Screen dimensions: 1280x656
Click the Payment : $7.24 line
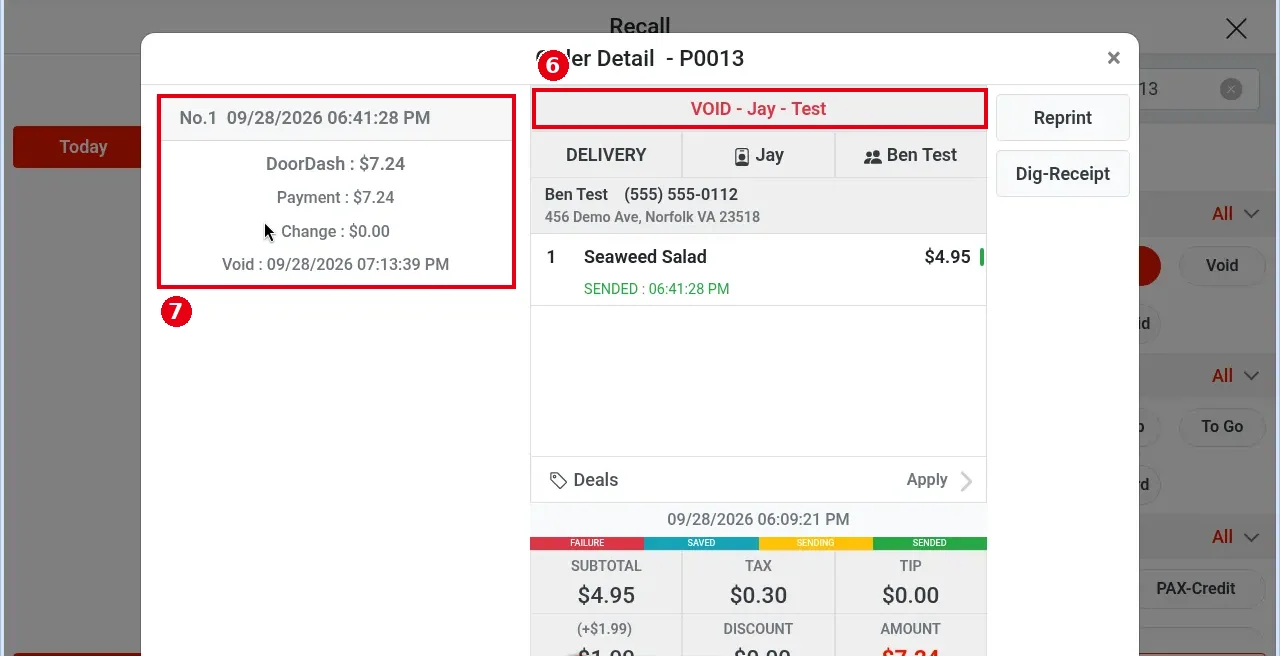(x=336, y=198)
